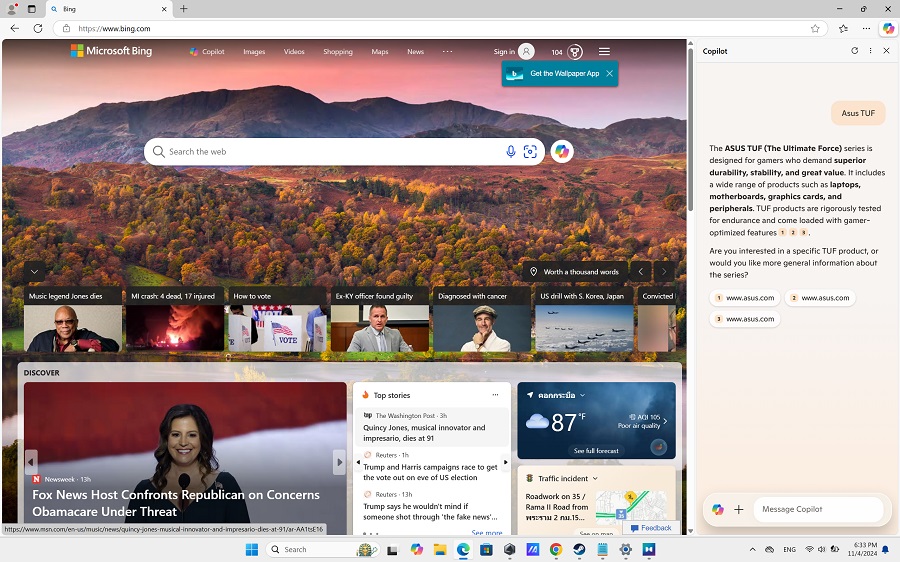This screenshot has height=562, width=900.
Task: Open the first www.asus.com source link
Action: [x=744, y=298]
